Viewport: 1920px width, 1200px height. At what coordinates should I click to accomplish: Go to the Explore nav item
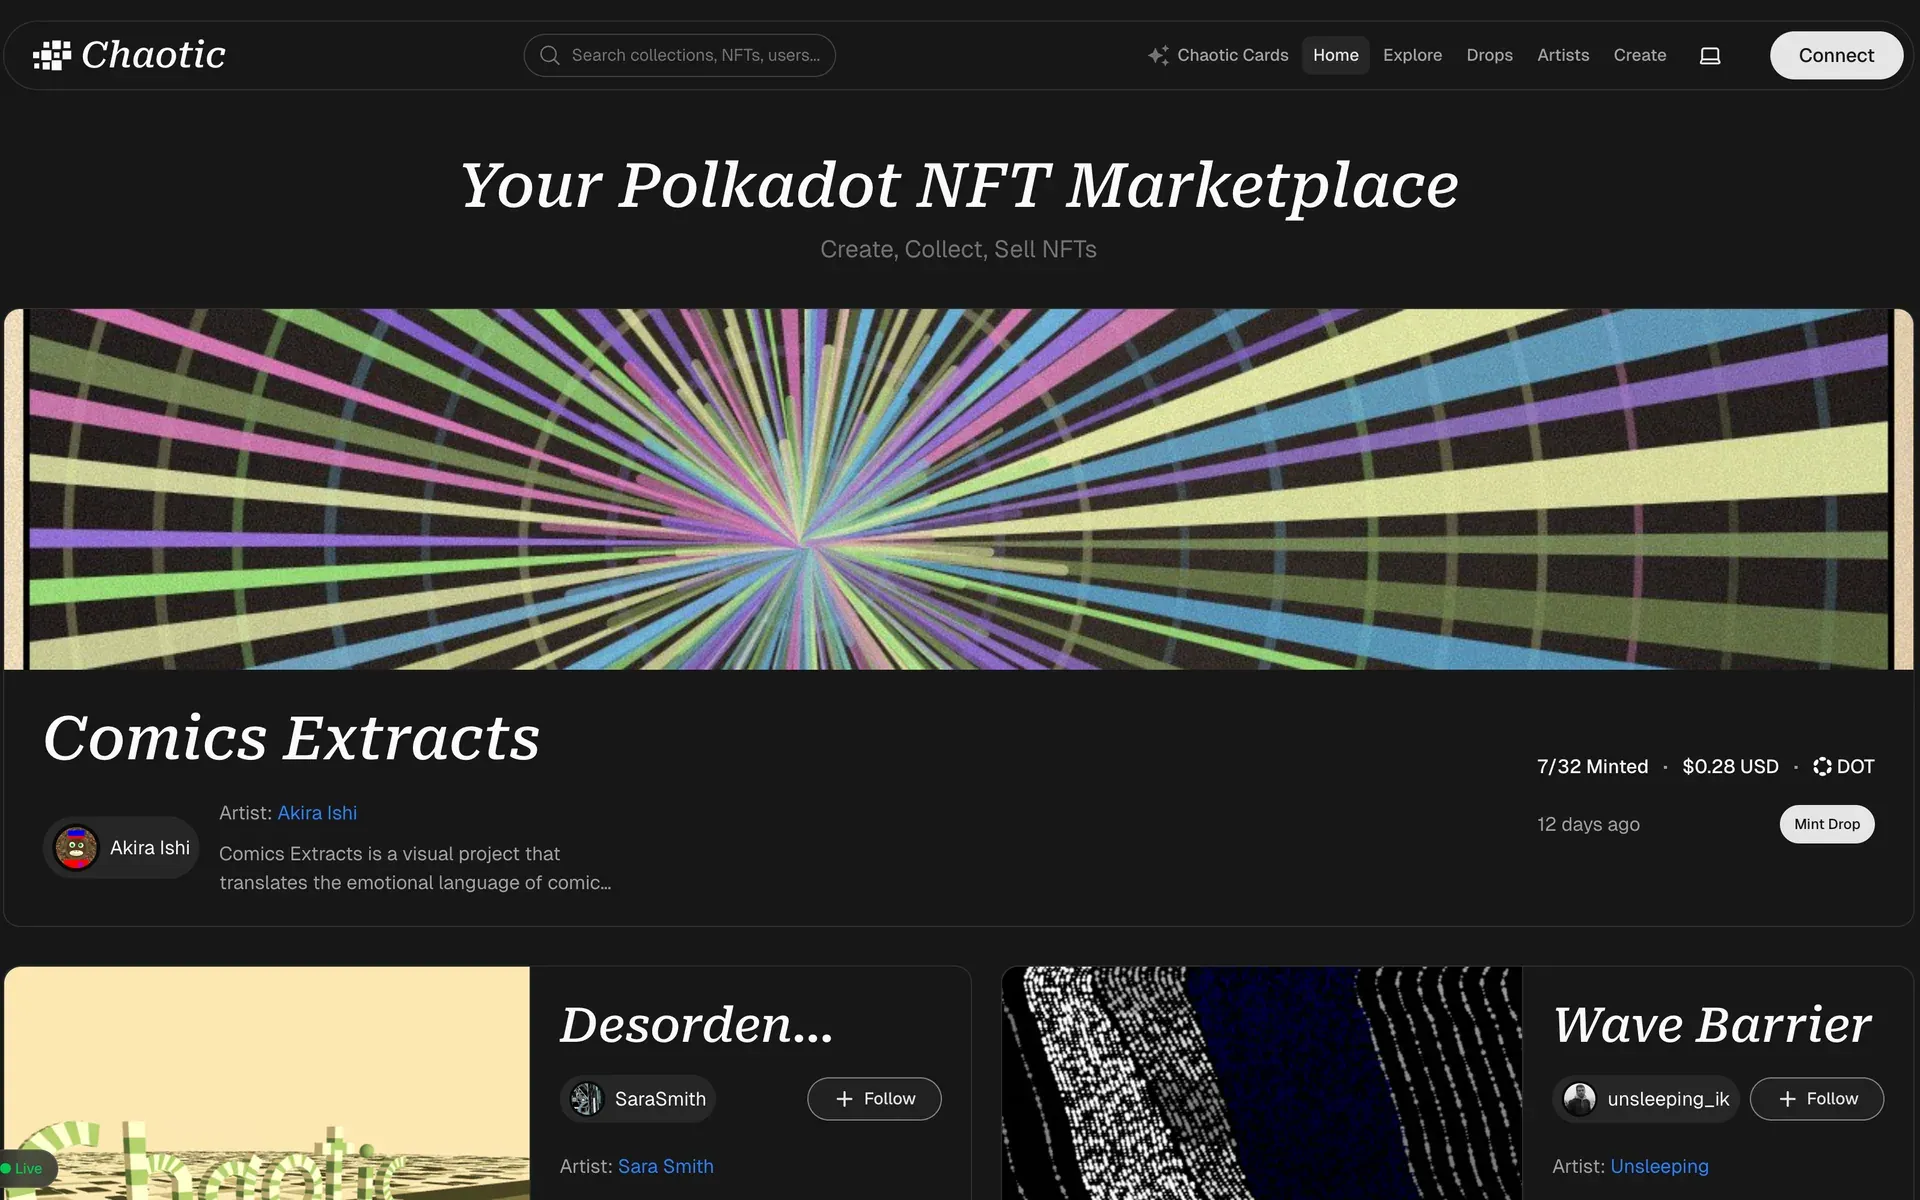point(1412,55)
